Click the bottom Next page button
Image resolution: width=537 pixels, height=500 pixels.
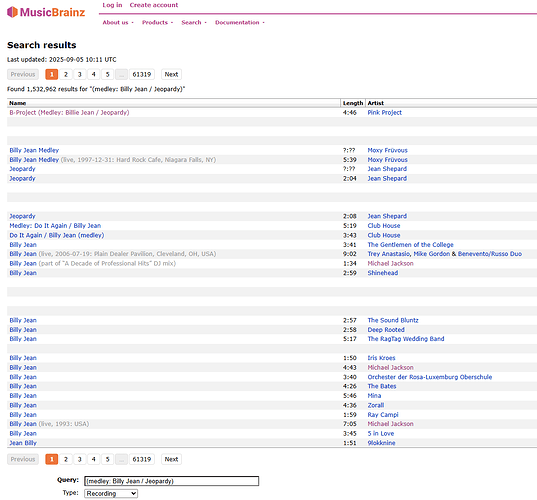(171, 459)
